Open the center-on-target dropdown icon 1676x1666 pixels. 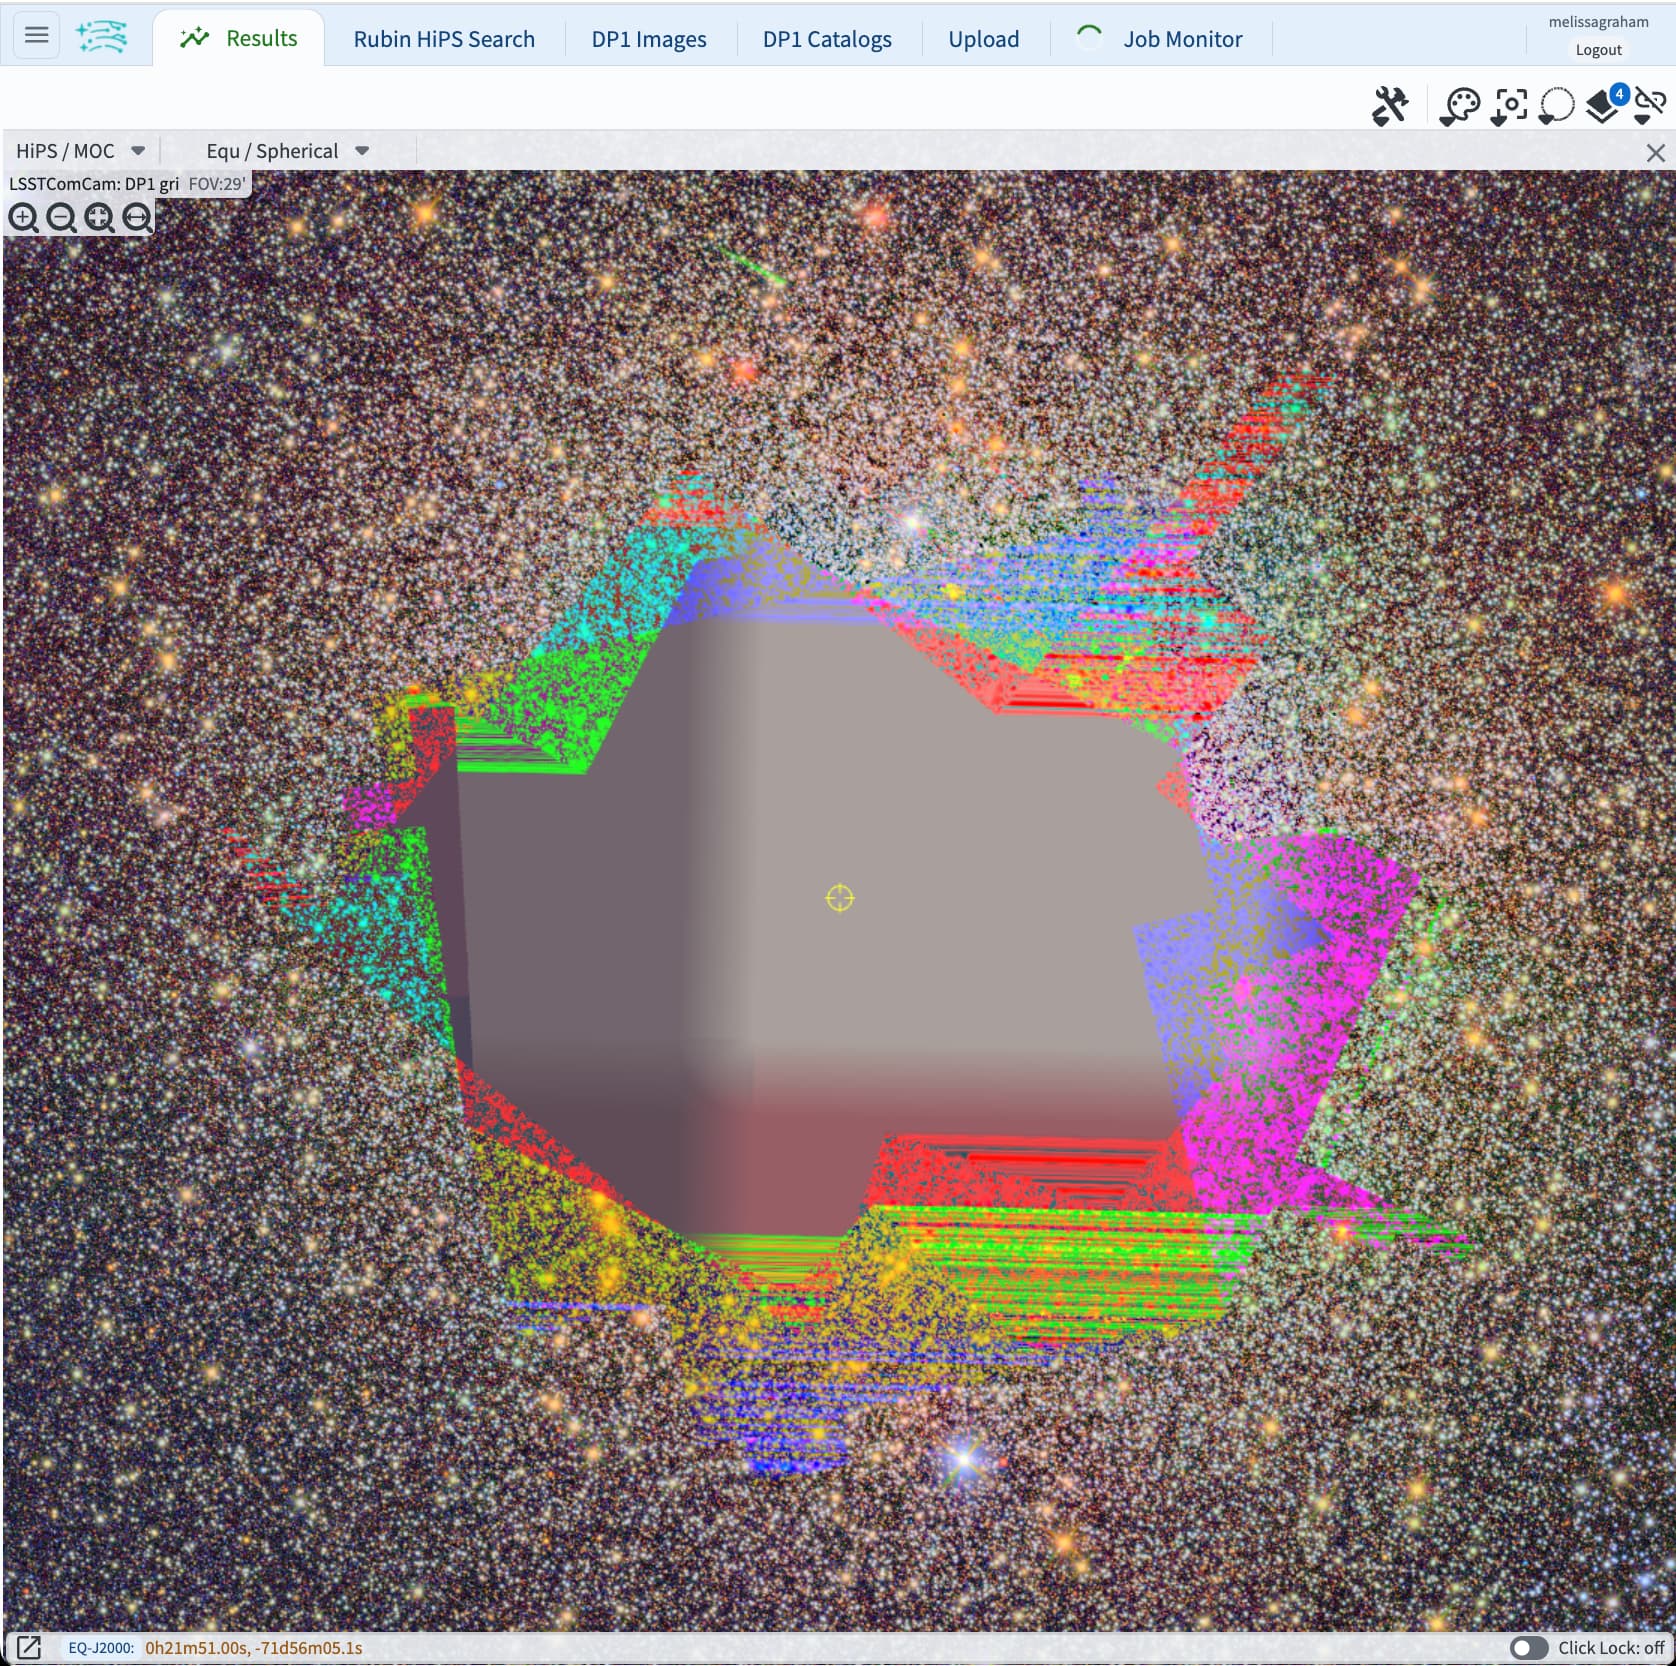1509,105
